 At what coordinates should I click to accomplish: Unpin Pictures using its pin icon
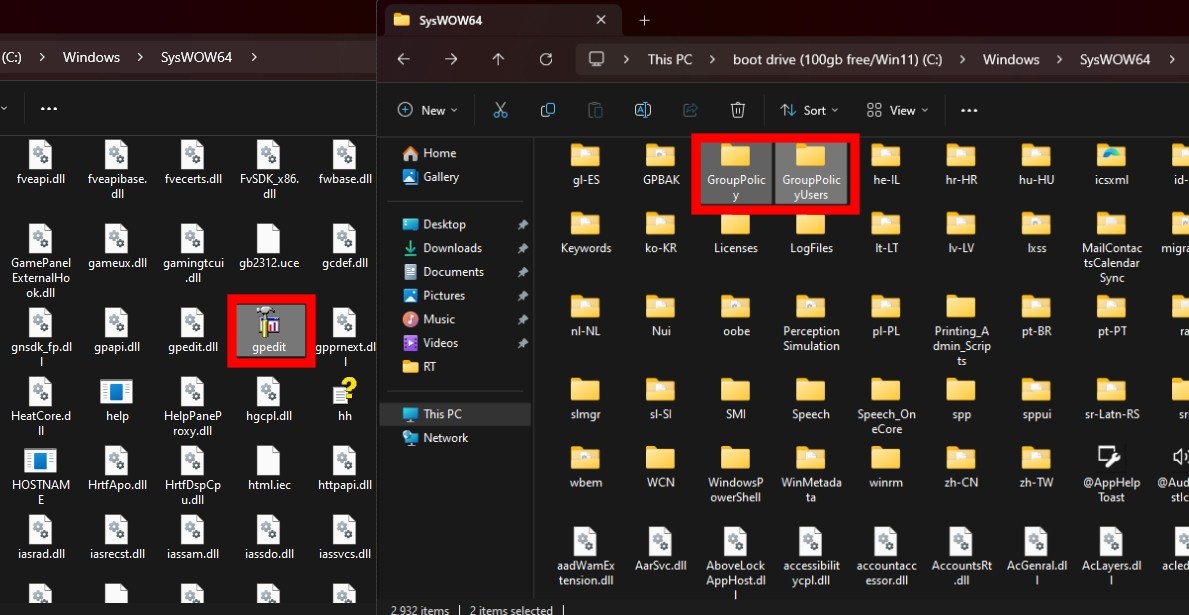[x=522, y=296]
